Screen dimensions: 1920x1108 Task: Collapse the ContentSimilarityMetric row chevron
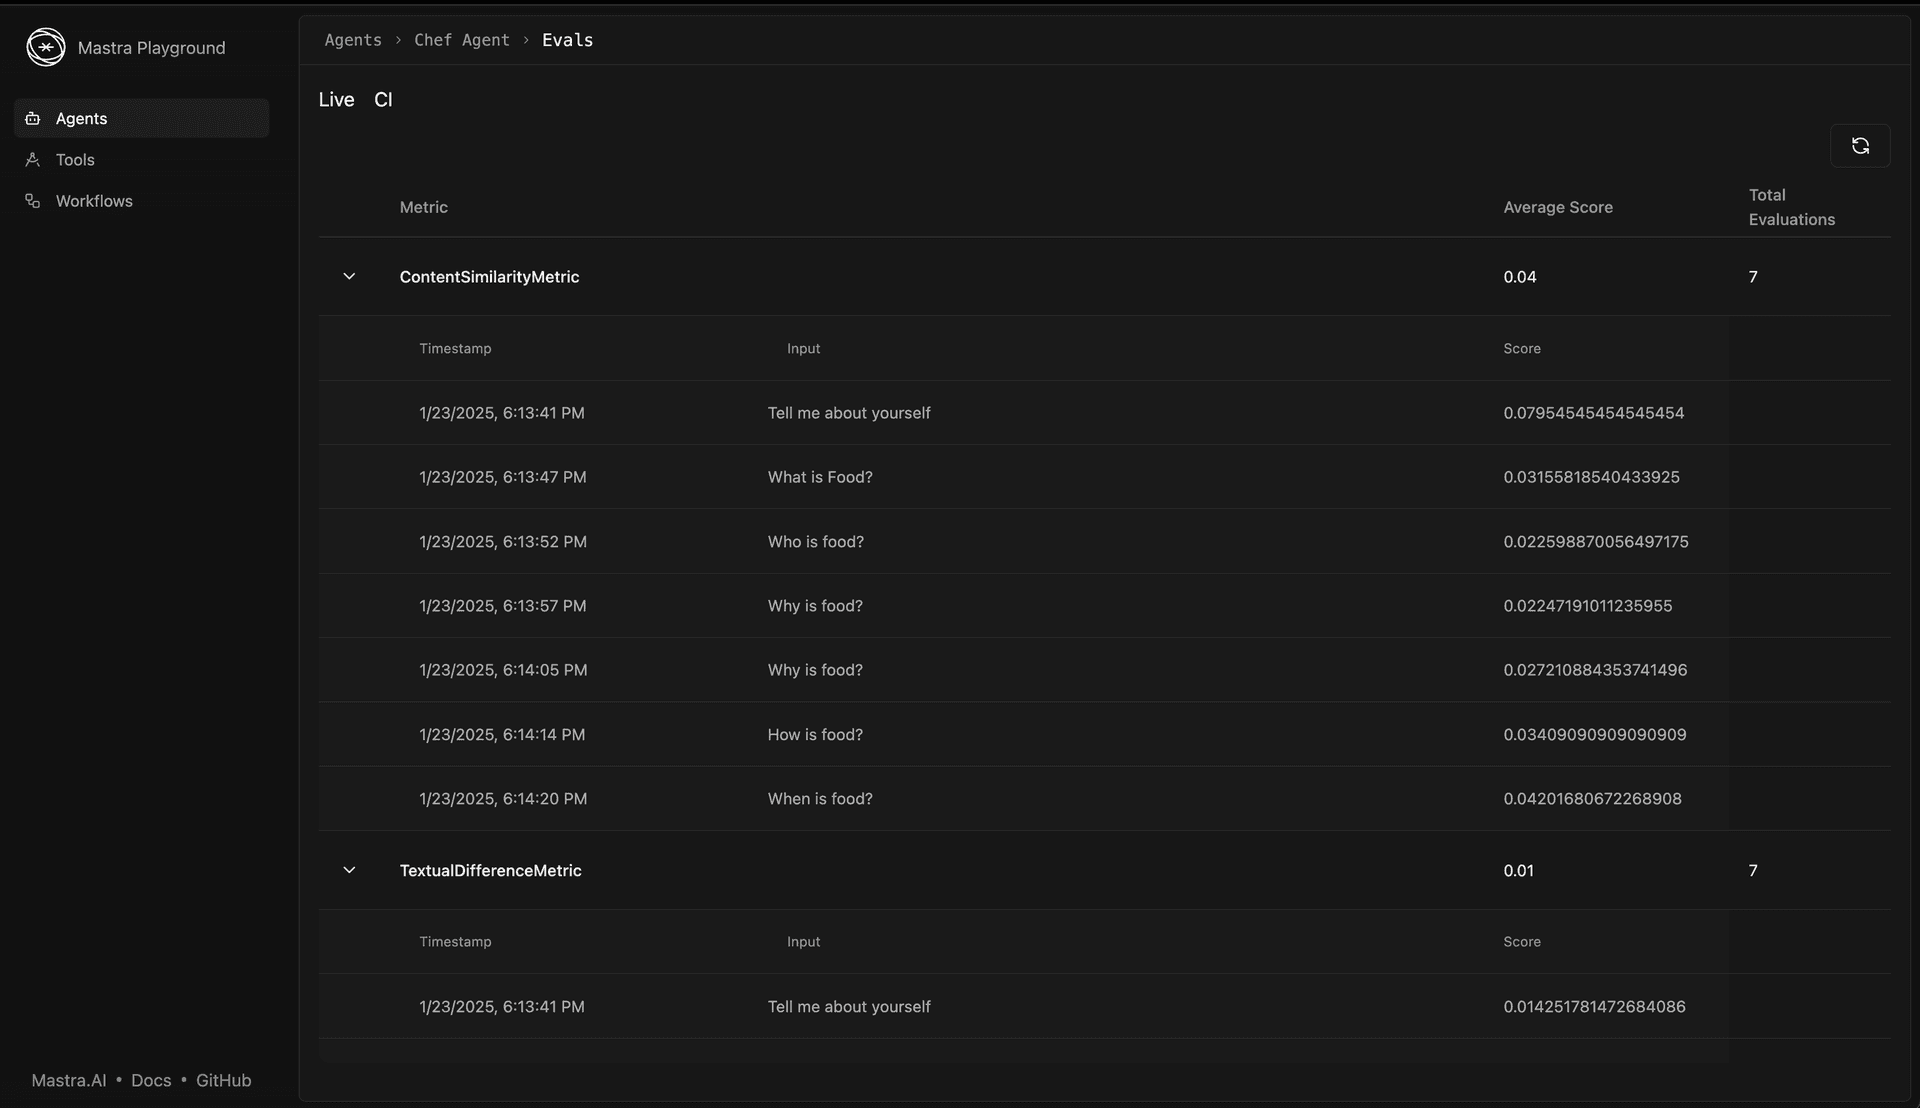tap(349, 277)
